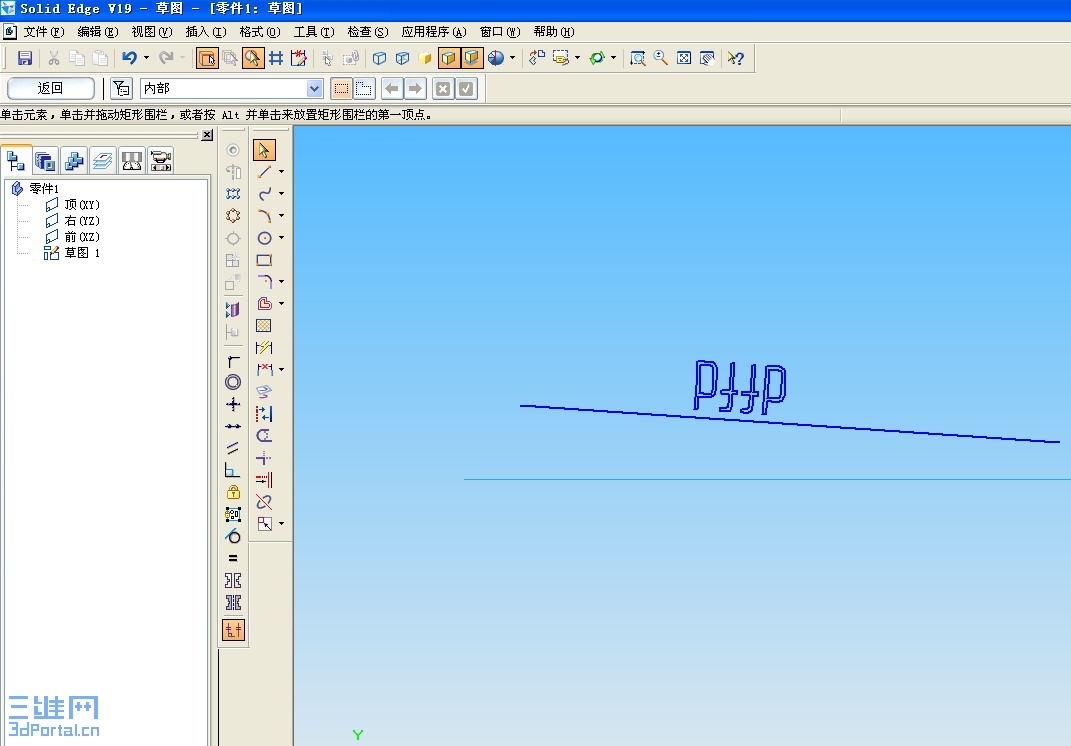The image size is (1071, 746).
Task: Toggle the visible and hidden edges mode
Action: click(x=402, y=58)
